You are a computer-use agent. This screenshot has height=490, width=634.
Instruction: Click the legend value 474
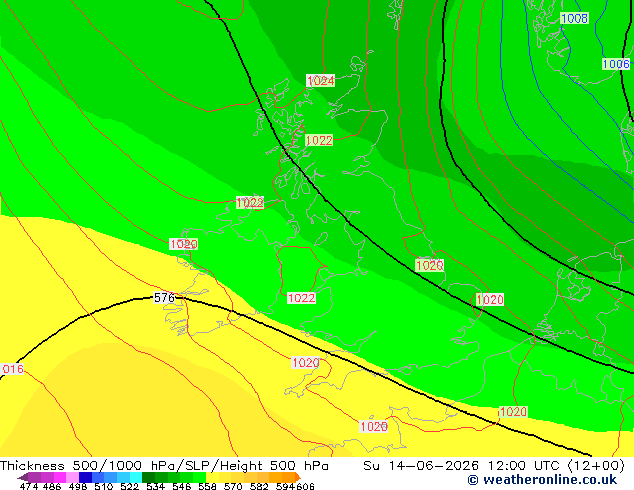click(x=28, y=486)
